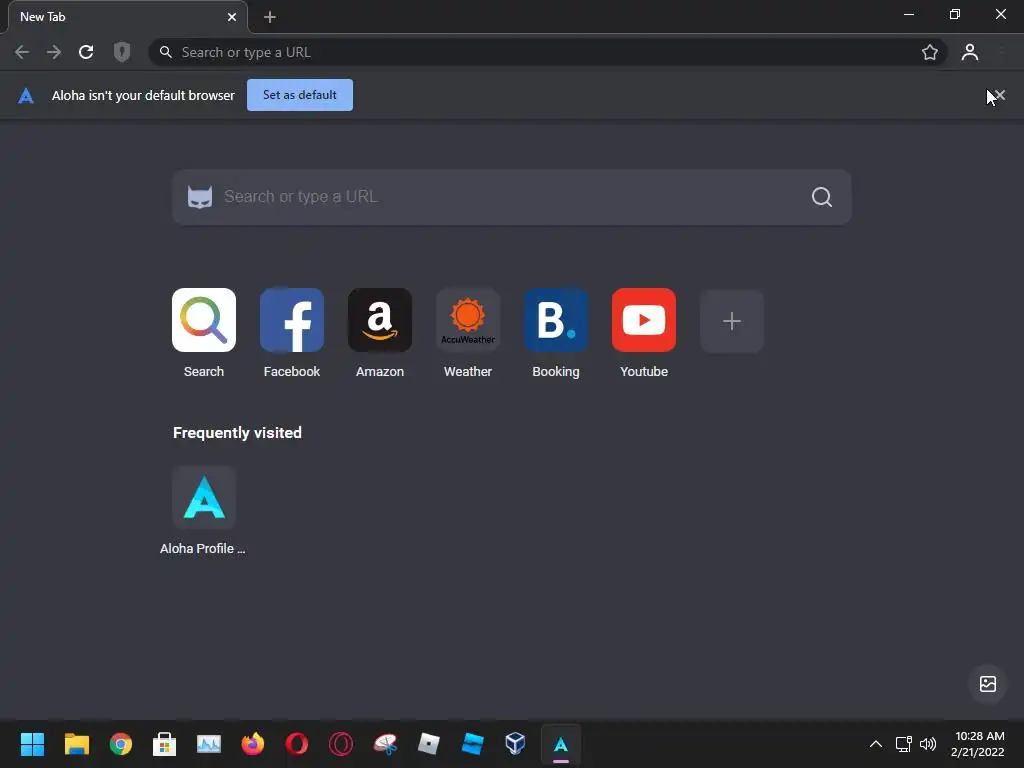Image resolution: width=1024 pixels, height=768 pixels.
Task: Open the Facebook speed dial tile
Action: (292, 320)
